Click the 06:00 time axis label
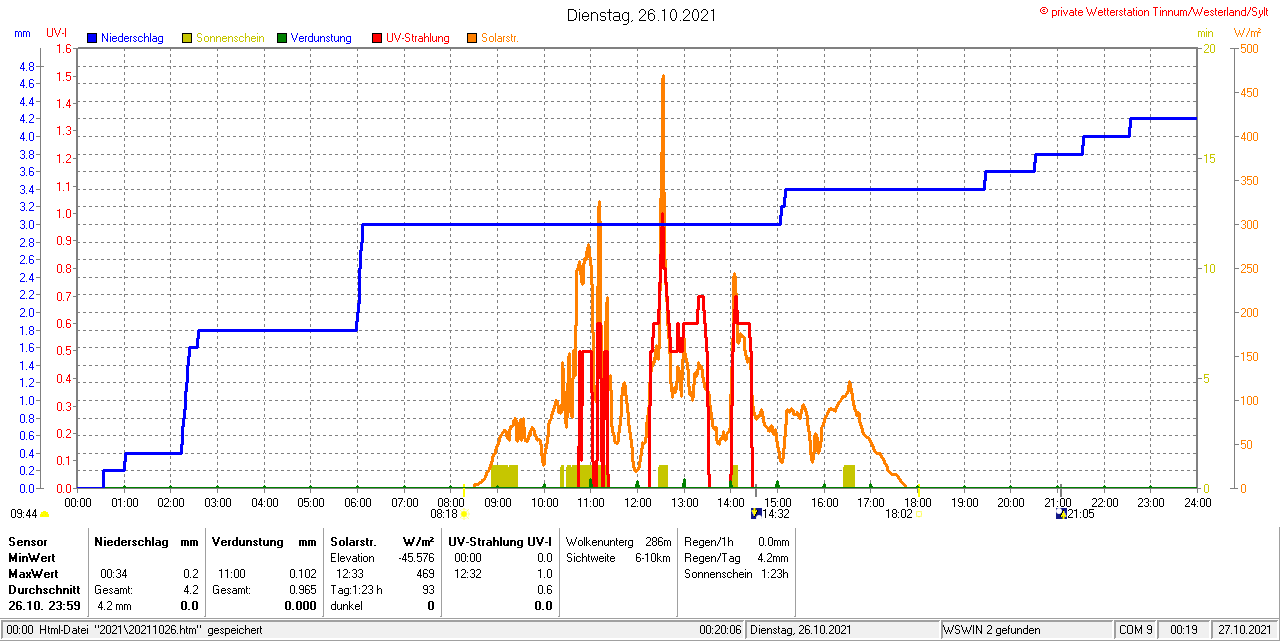The height and width of the screenshot is (641, 1280). [x=358, y=501]
